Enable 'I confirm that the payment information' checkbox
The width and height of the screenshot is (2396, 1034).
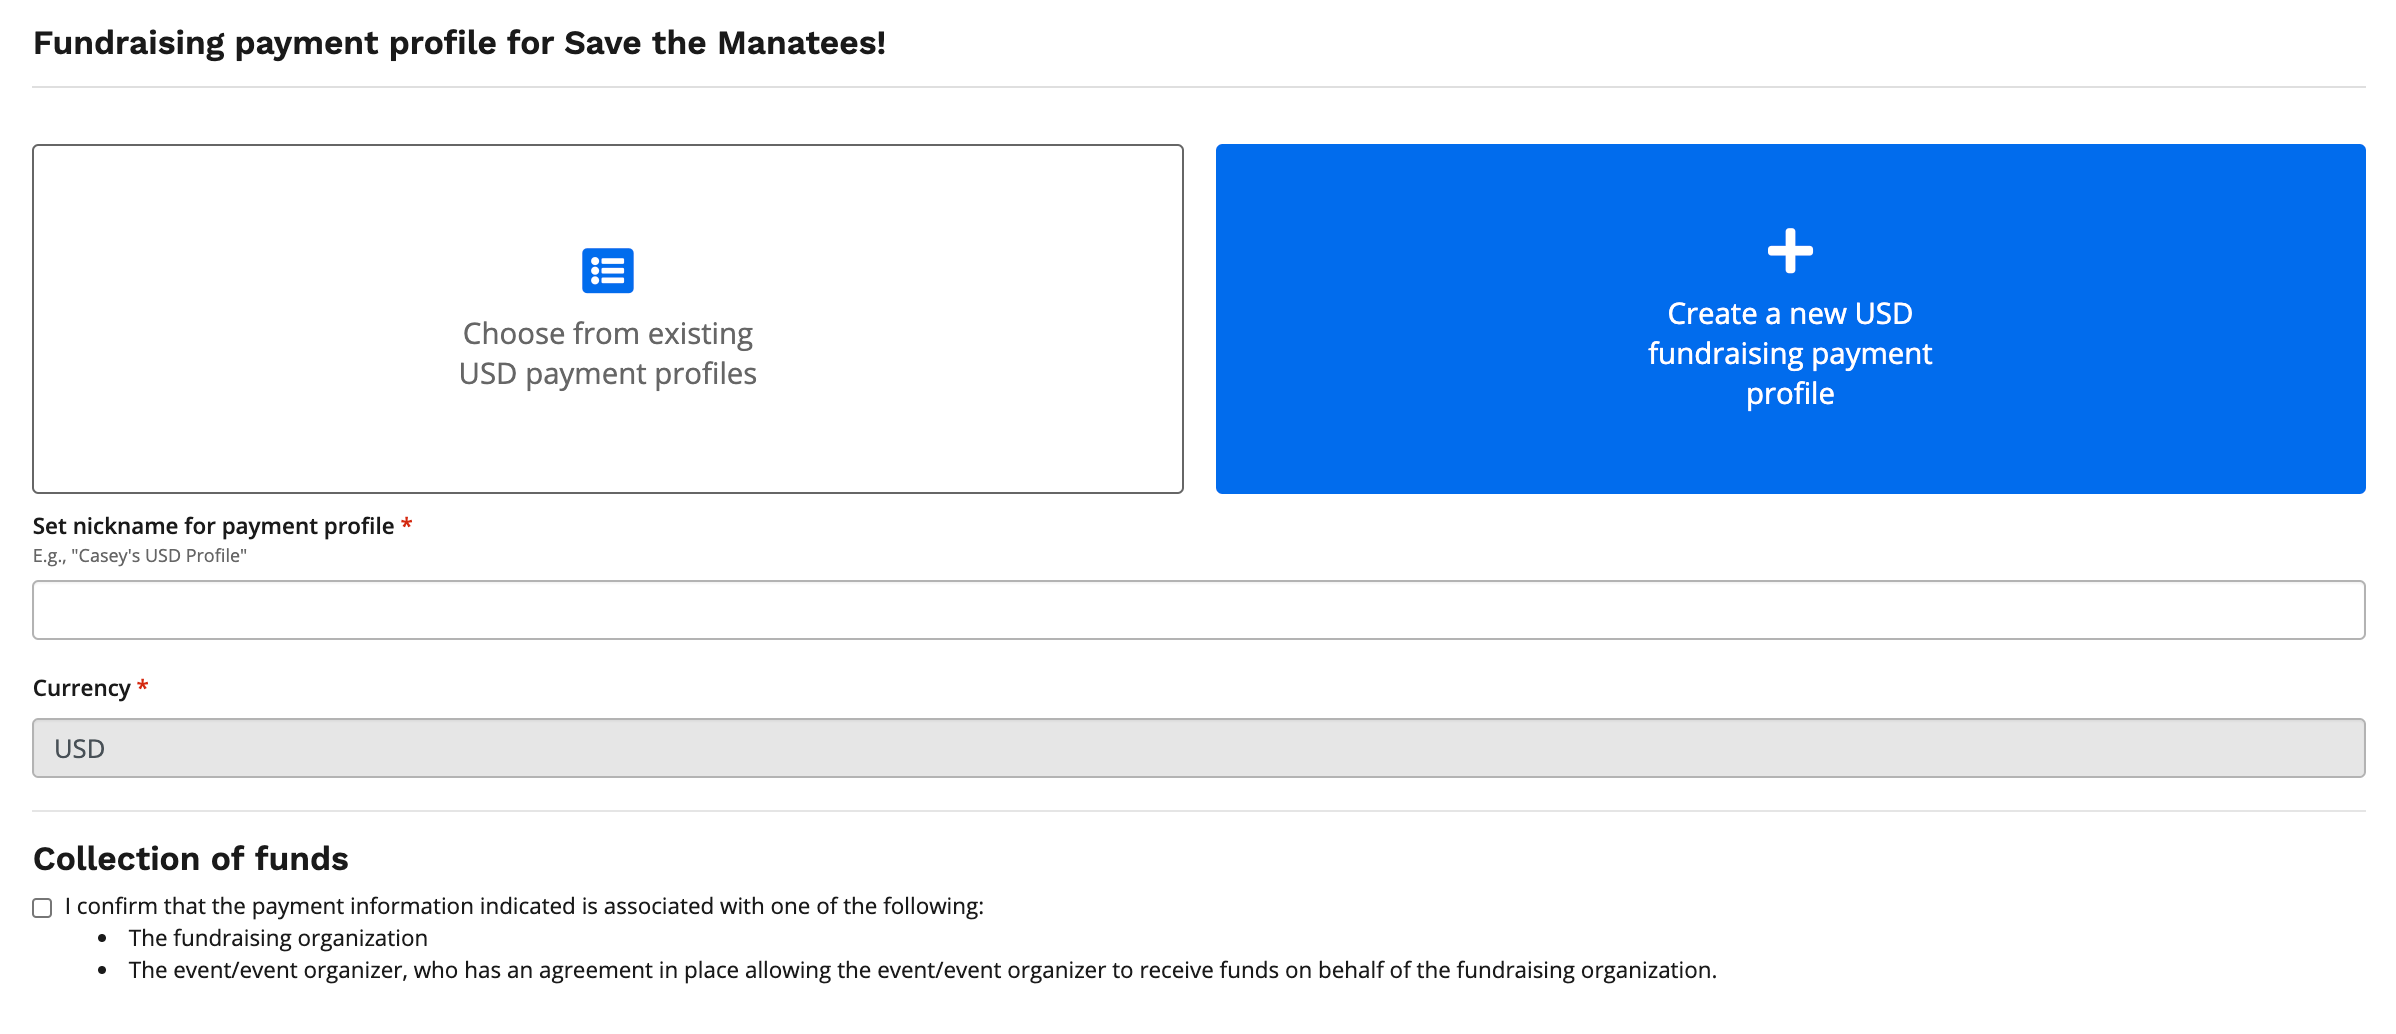41,907
